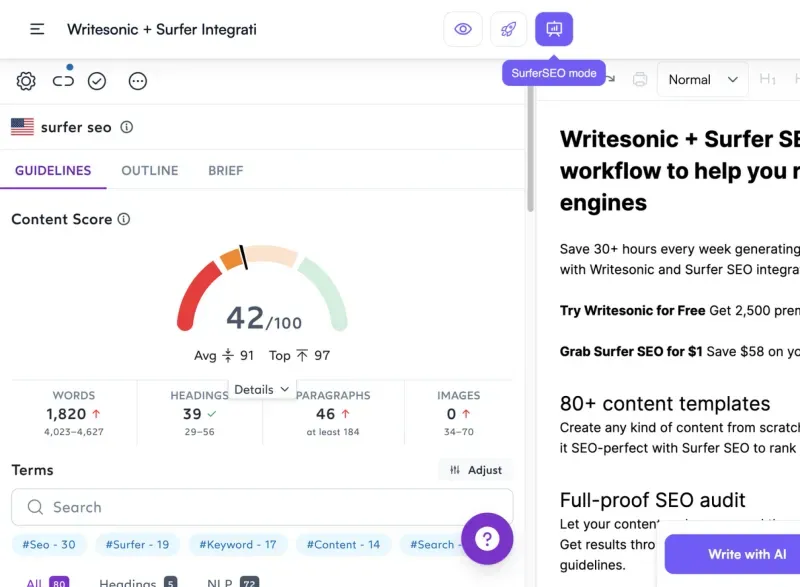The image size is (800, 587).
Task: Select the #Search tag chip
Action: (432, 544)
